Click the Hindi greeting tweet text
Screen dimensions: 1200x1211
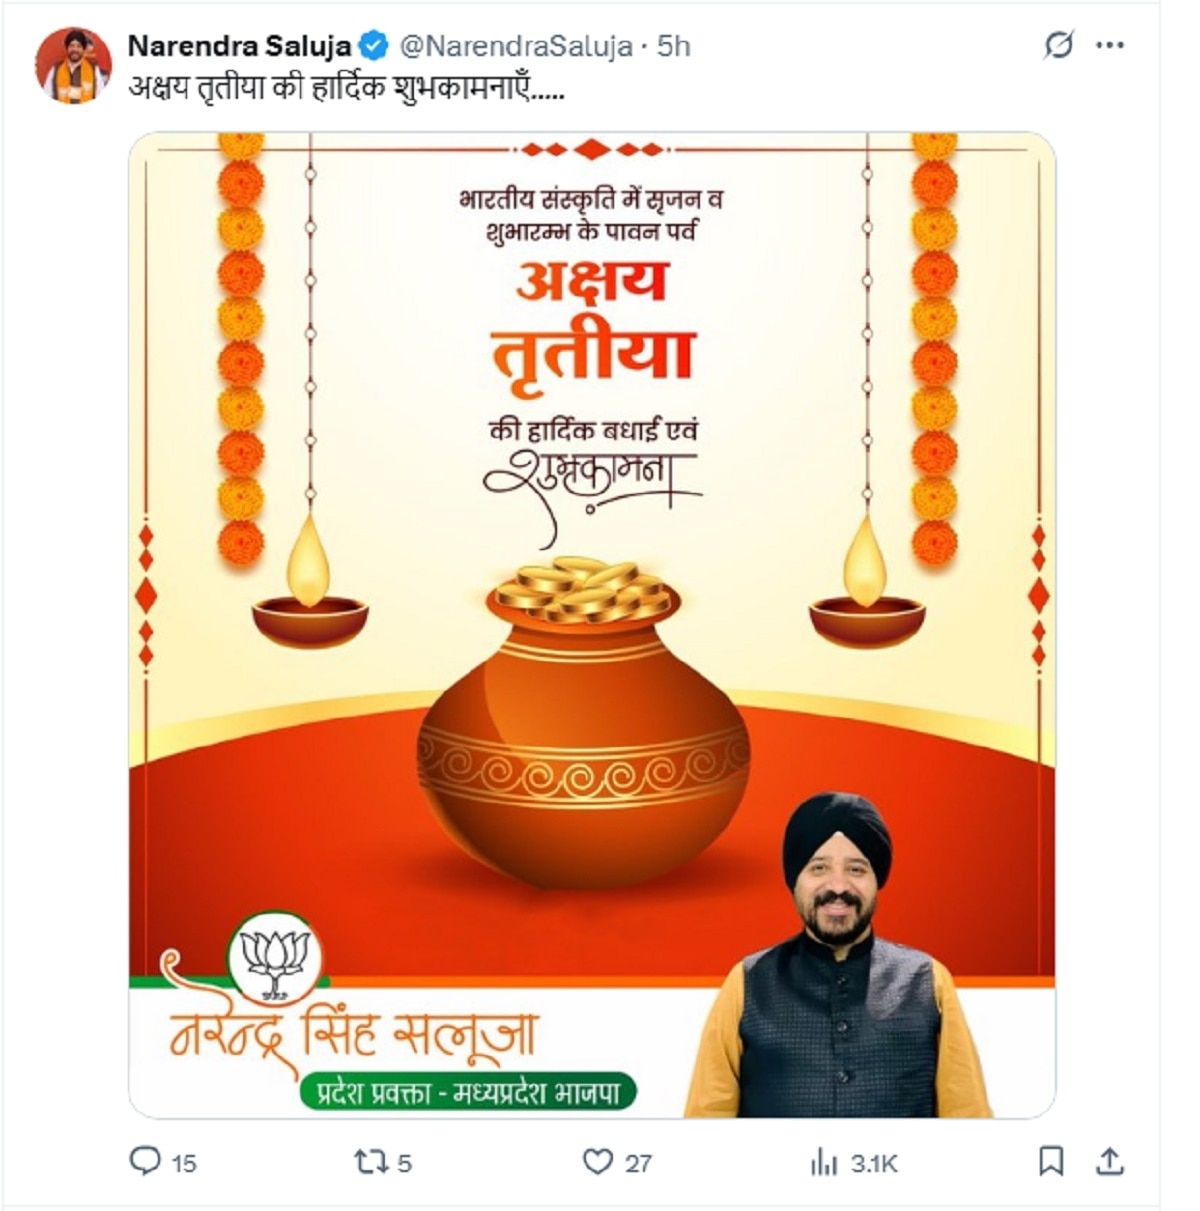[x=346, y=88]
